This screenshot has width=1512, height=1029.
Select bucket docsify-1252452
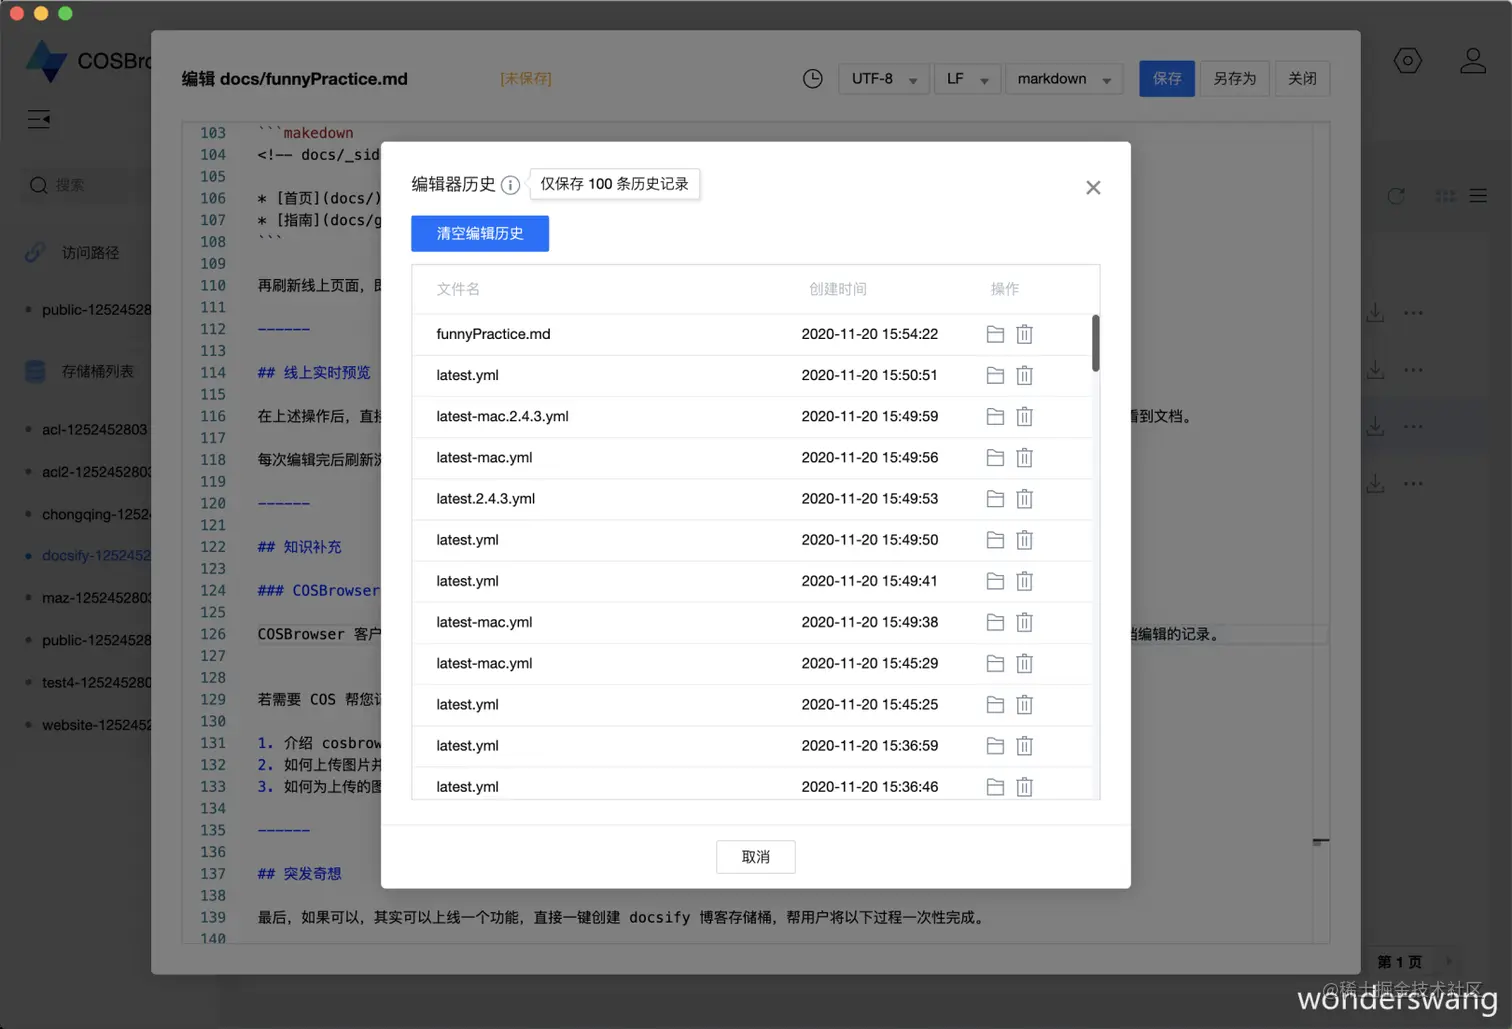[96, 556]
